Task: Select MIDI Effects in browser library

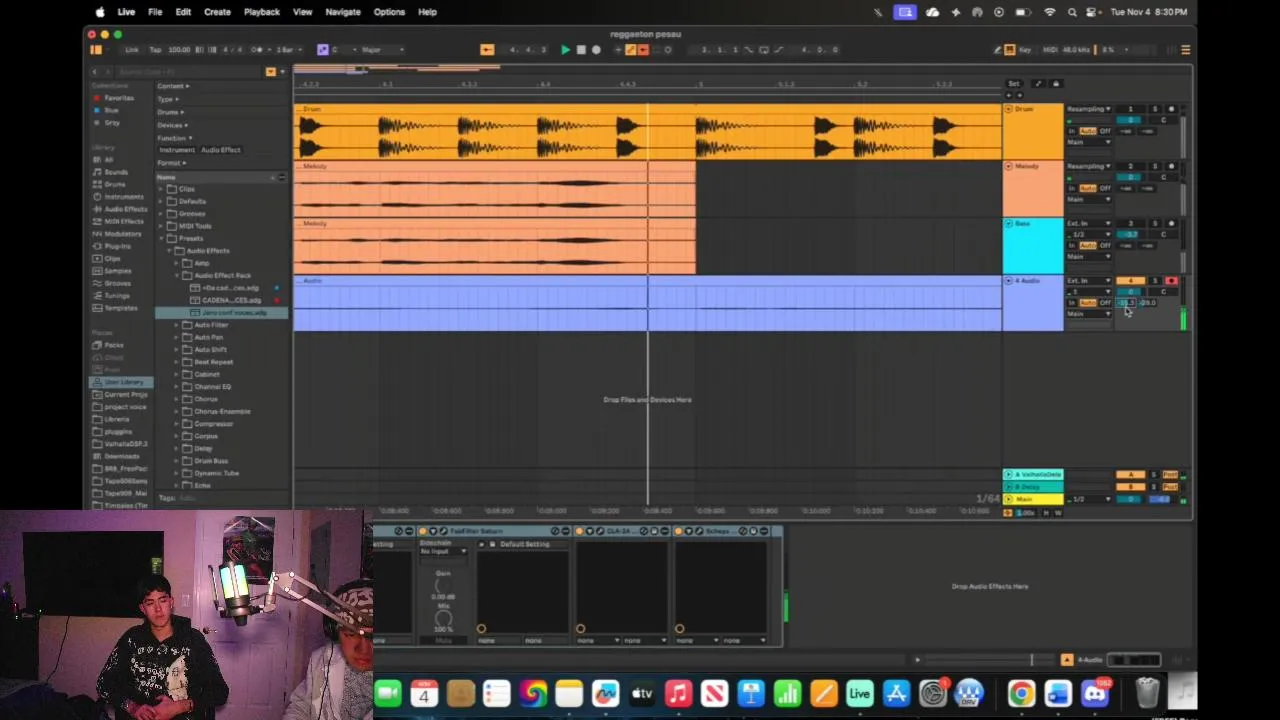Action: (x=124, y=221)
